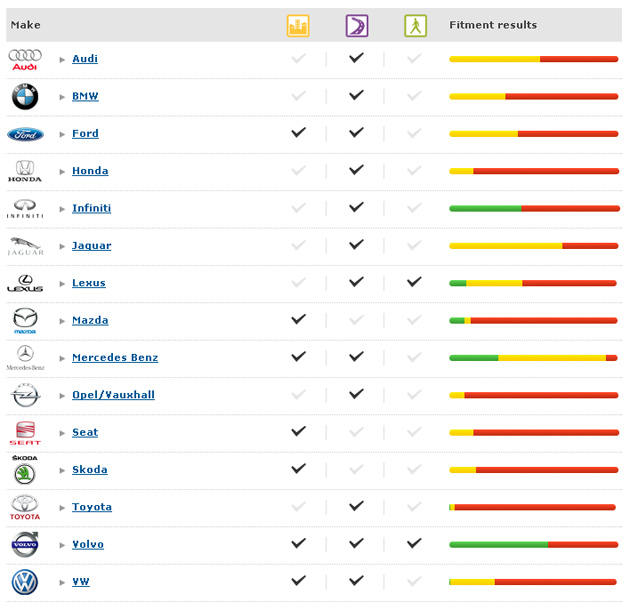
Task: Click the Volvo logo
Action: [x=25, y=545]
